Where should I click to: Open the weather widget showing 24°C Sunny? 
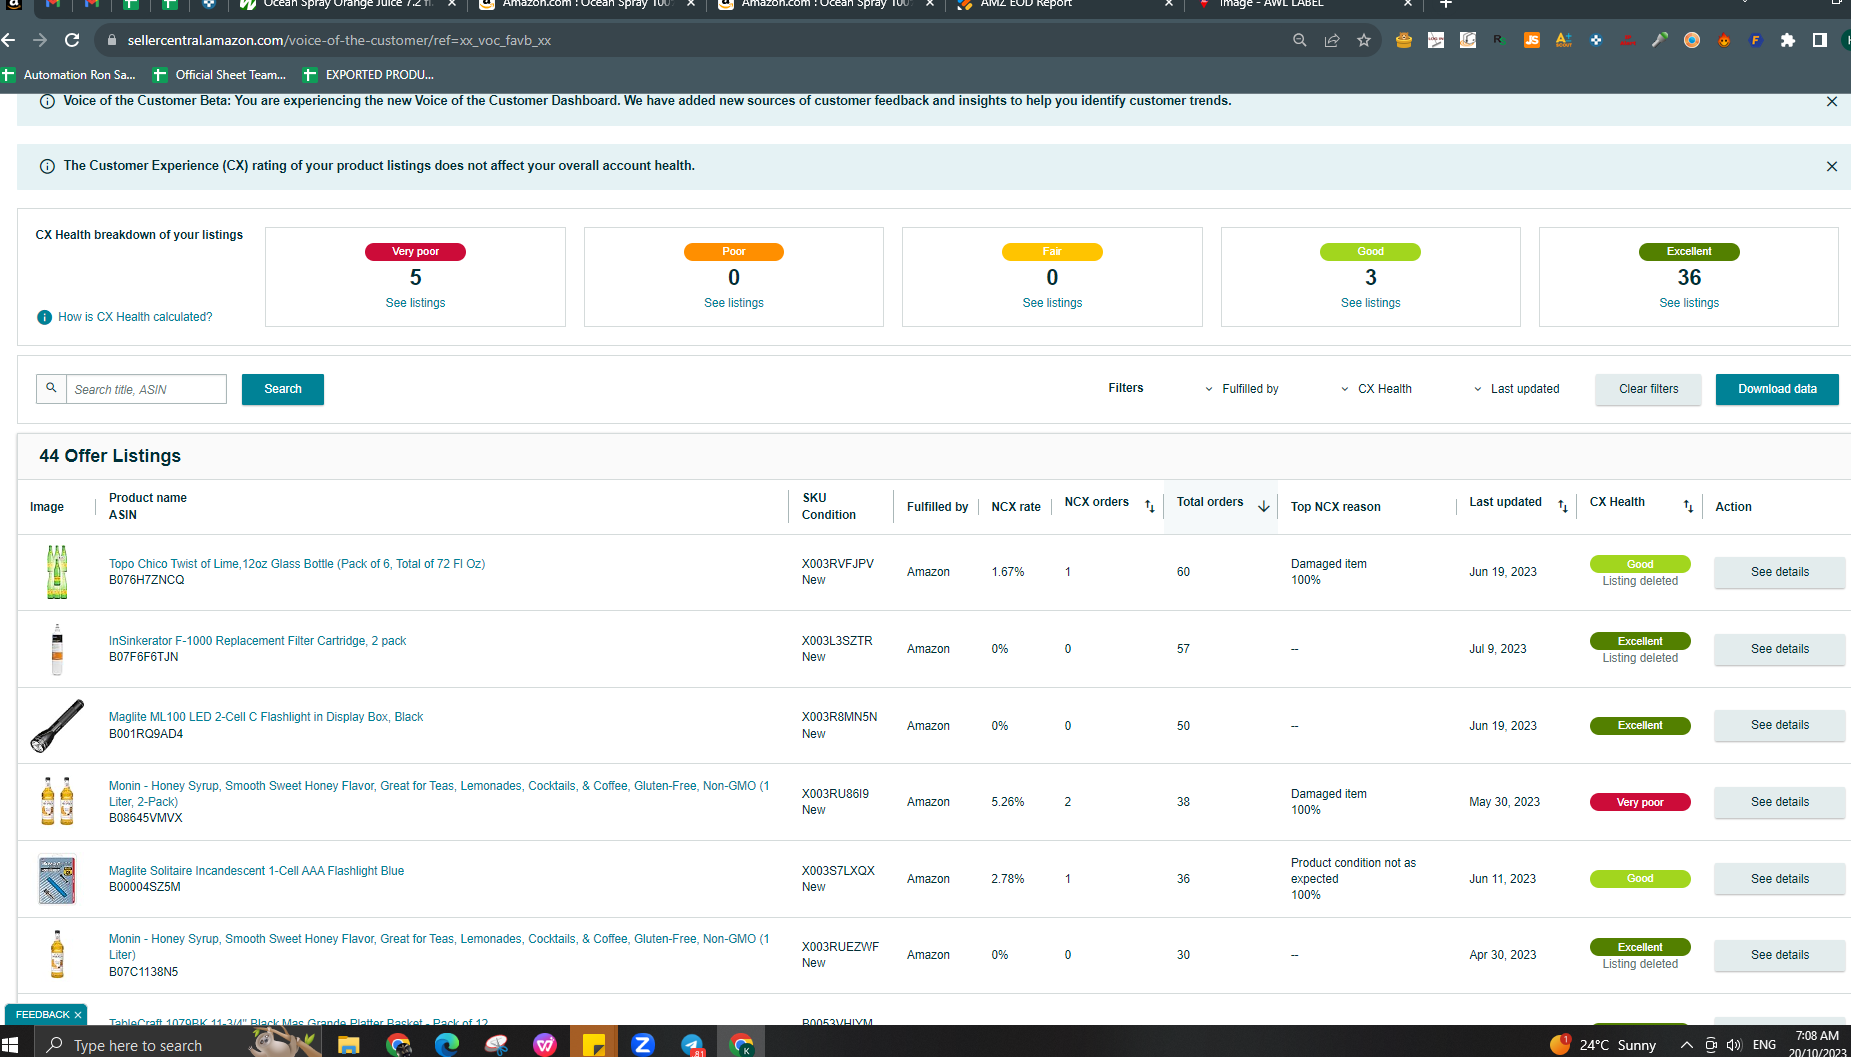1603,1045
